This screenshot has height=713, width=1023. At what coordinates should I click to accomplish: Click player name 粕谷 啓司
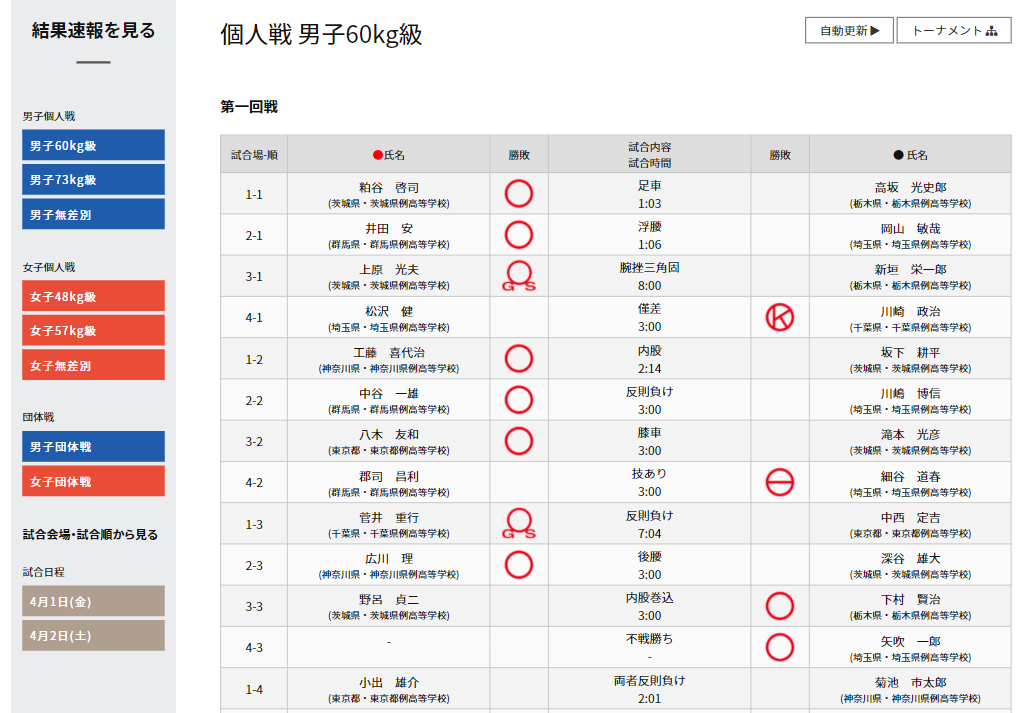[x=388, y=187]
